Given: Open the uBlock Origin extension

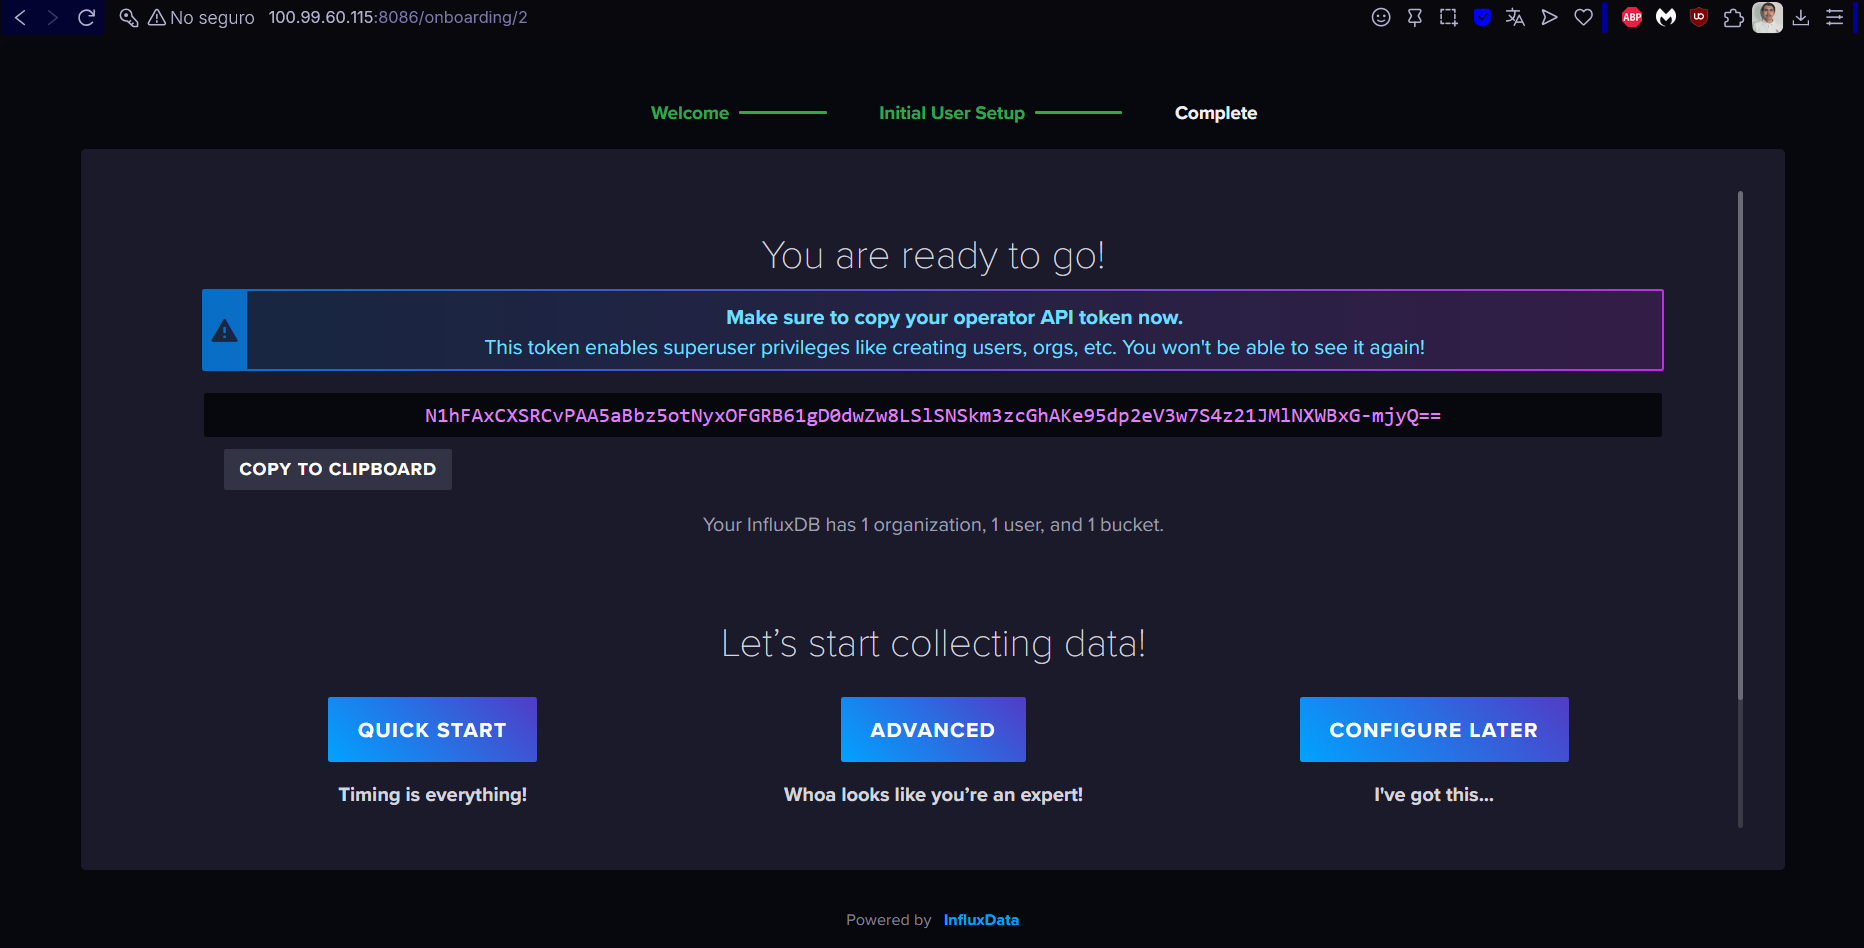Looking at the screenshot, I should (x=1699, y=17).
